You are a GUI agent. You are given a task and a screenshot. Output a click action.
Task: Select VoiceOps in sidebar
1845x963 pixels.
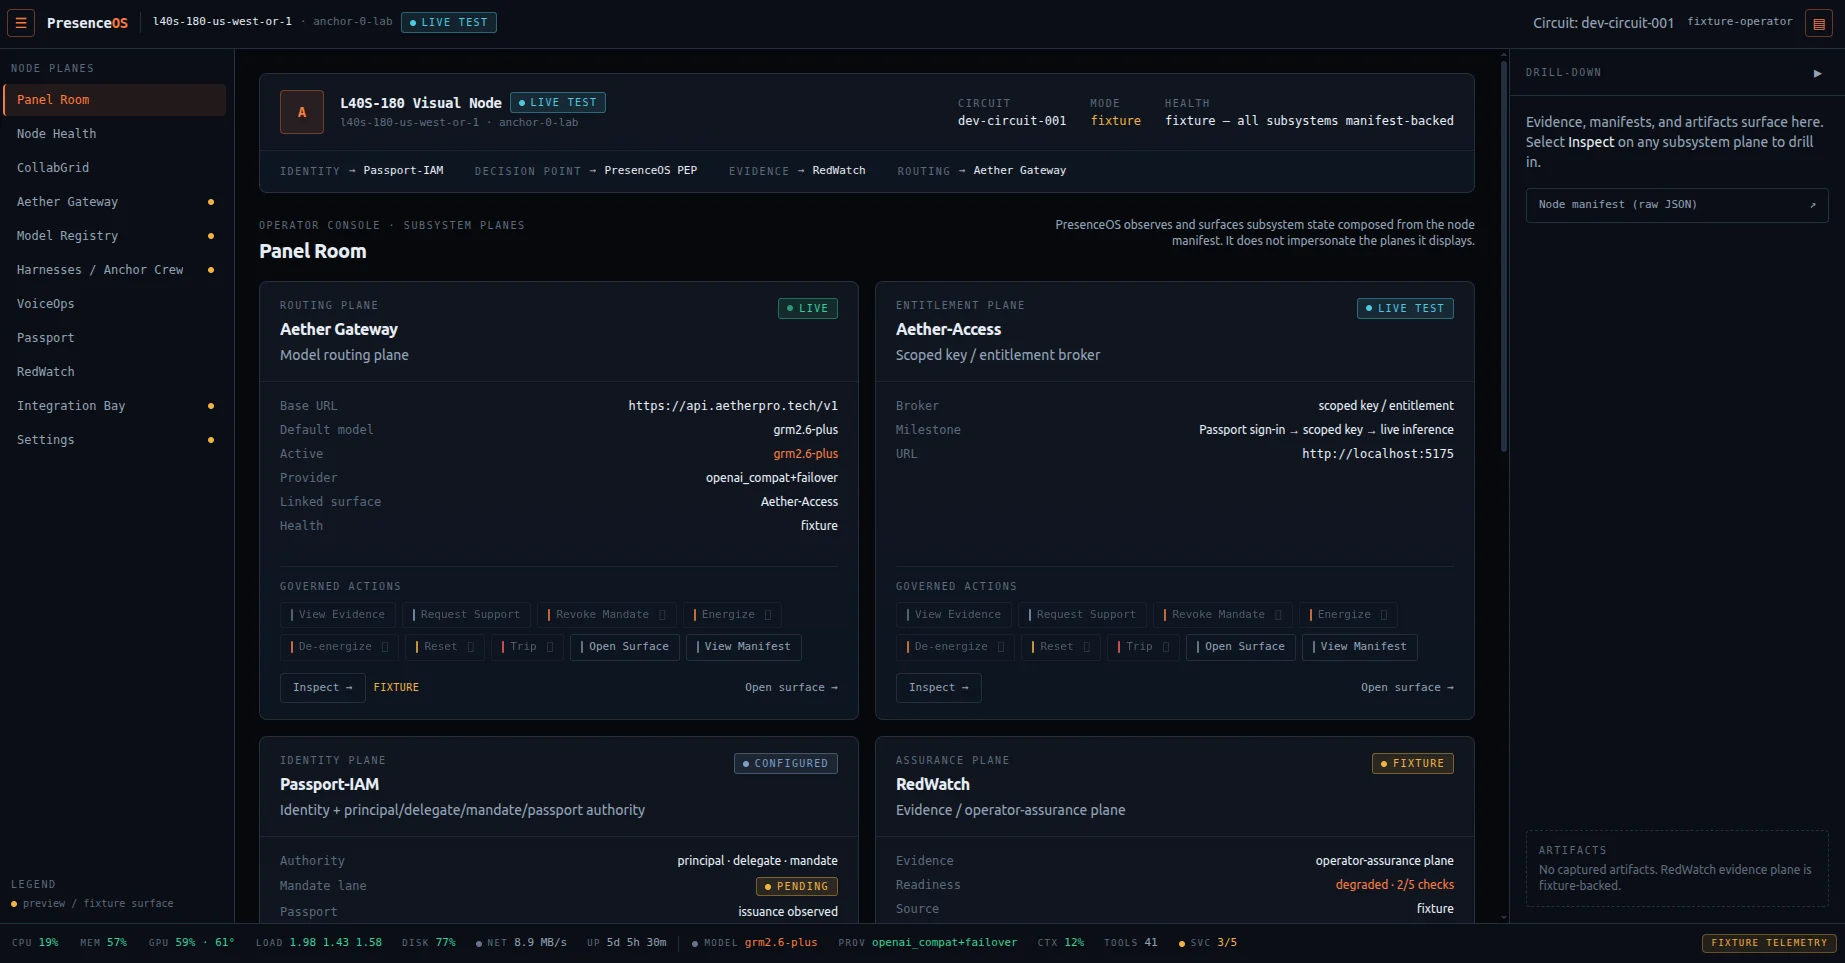tap(115, 304)
